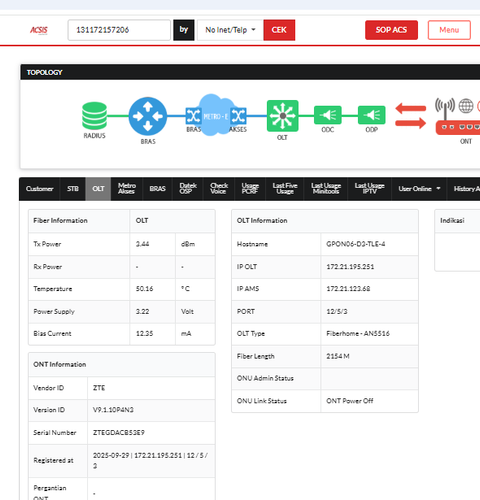Click the red CEK button
This screenshot has height=500, width=480.
coord(279,30)
